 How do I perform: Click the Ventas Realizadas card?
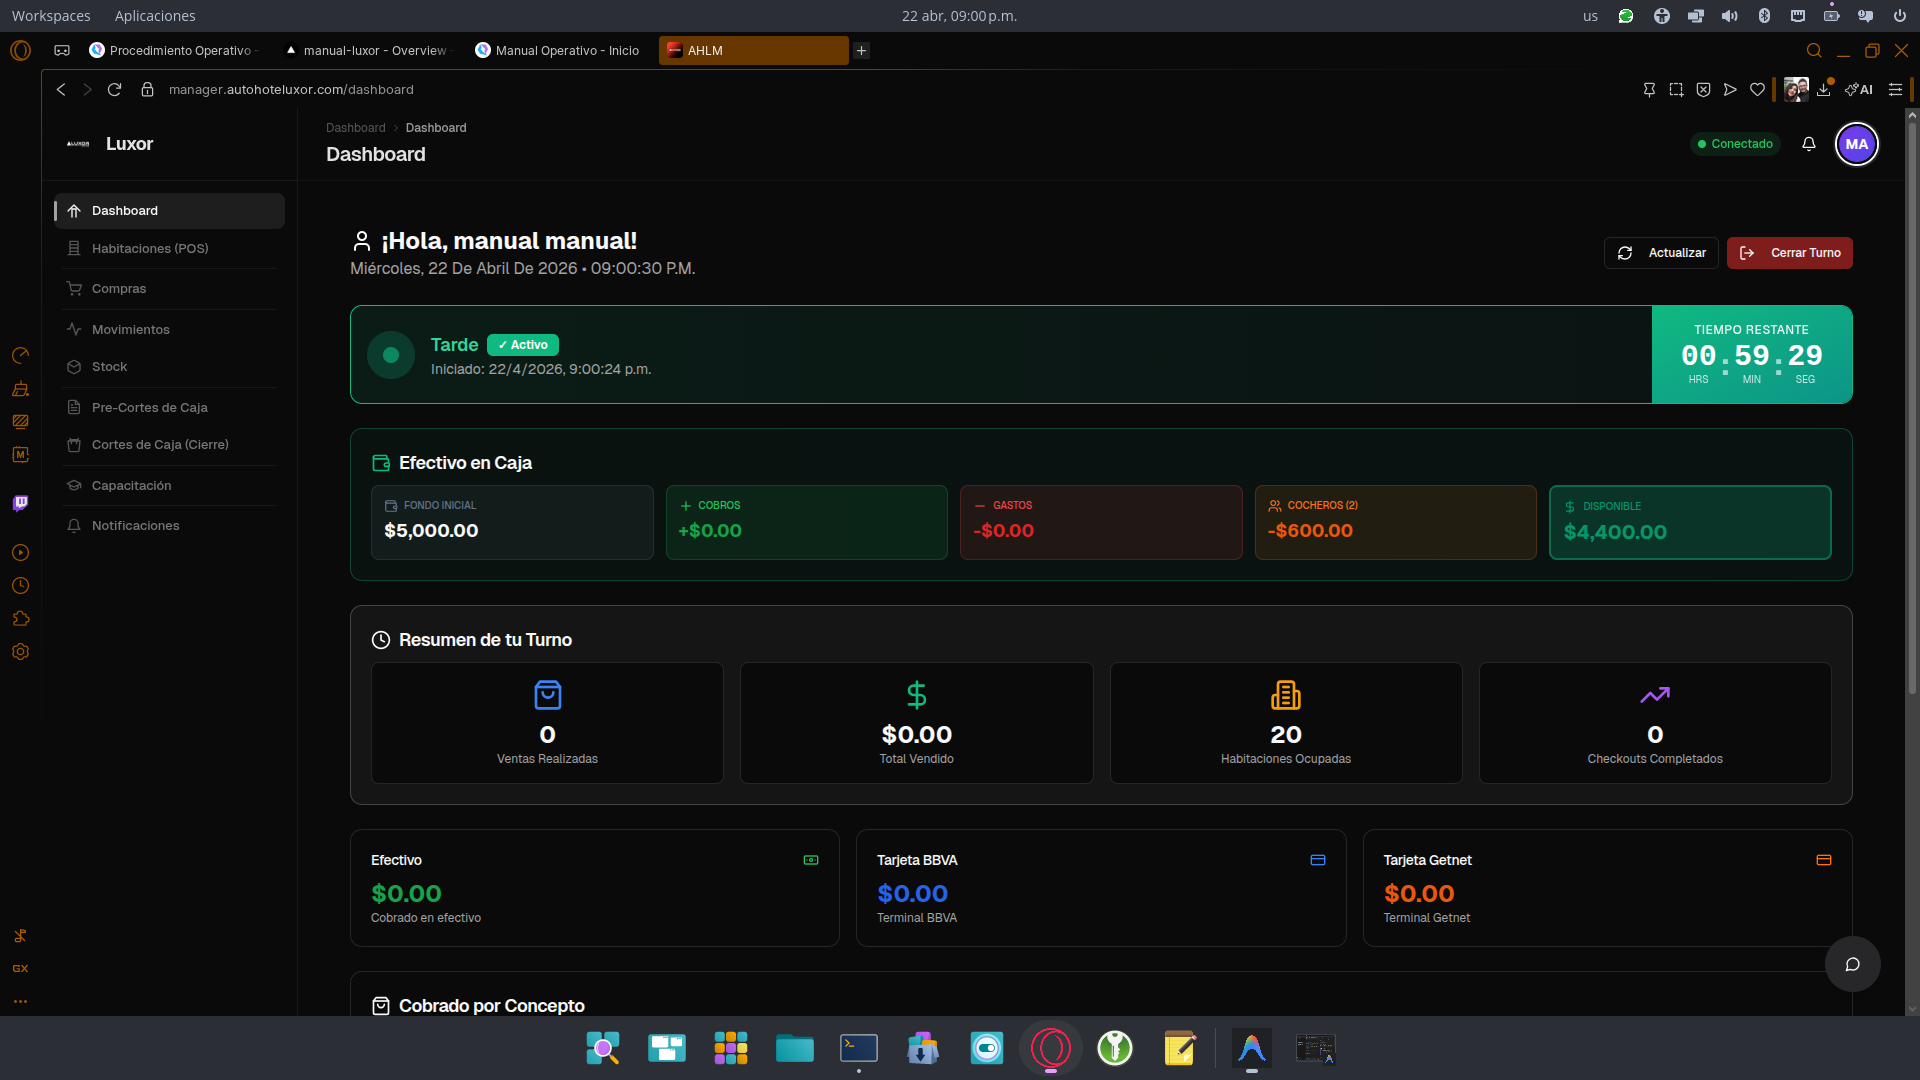tap(547, 722)
